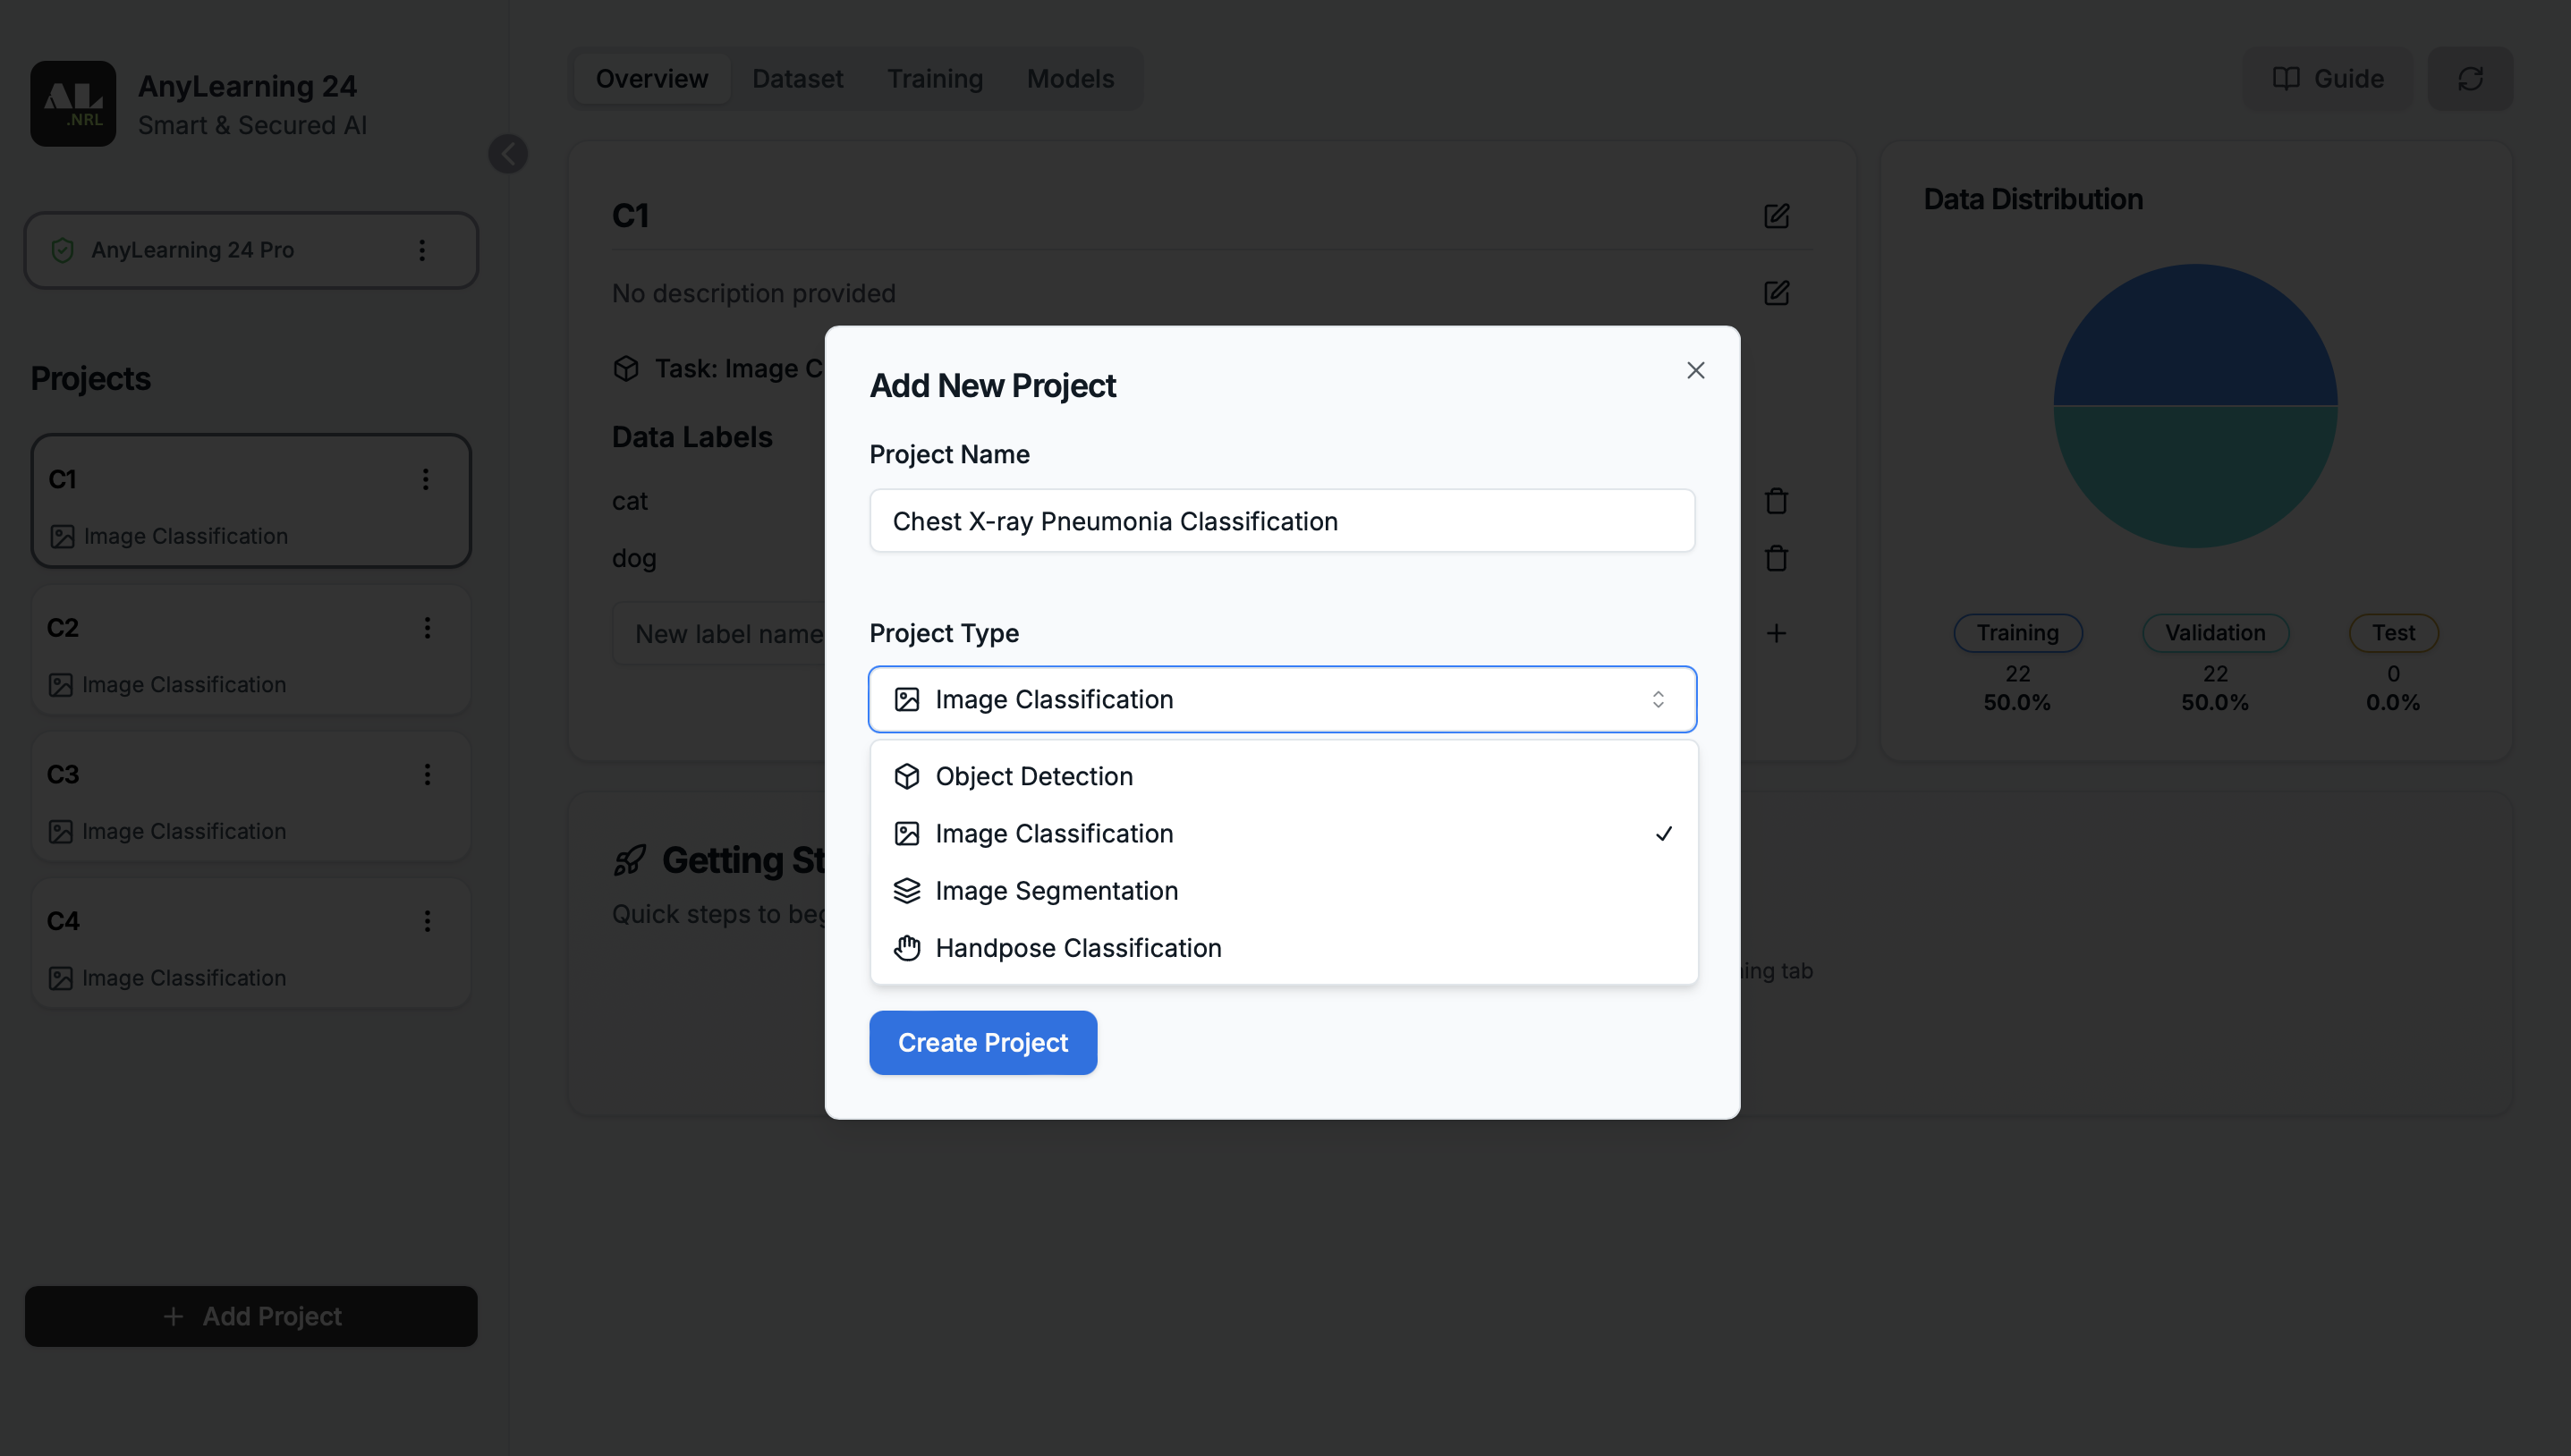Viewport: 2571px width, 1456px height.
Task: Click the Project Name input field
Action: click(x=1281, y=520)
